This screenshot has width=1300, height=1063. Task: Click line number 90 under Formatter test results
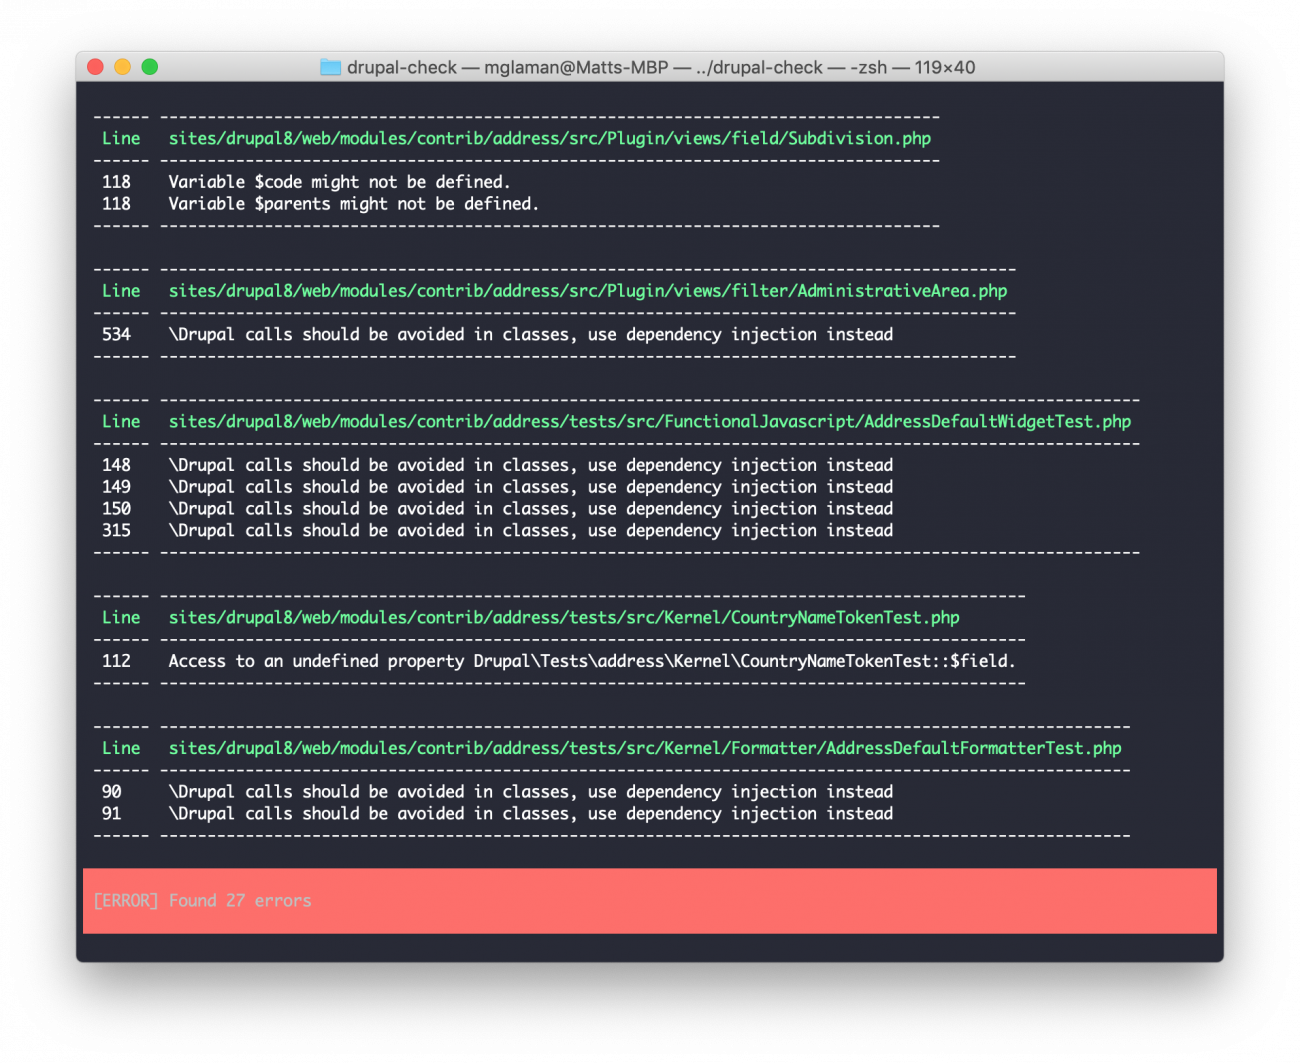click(x=113, y=791)
